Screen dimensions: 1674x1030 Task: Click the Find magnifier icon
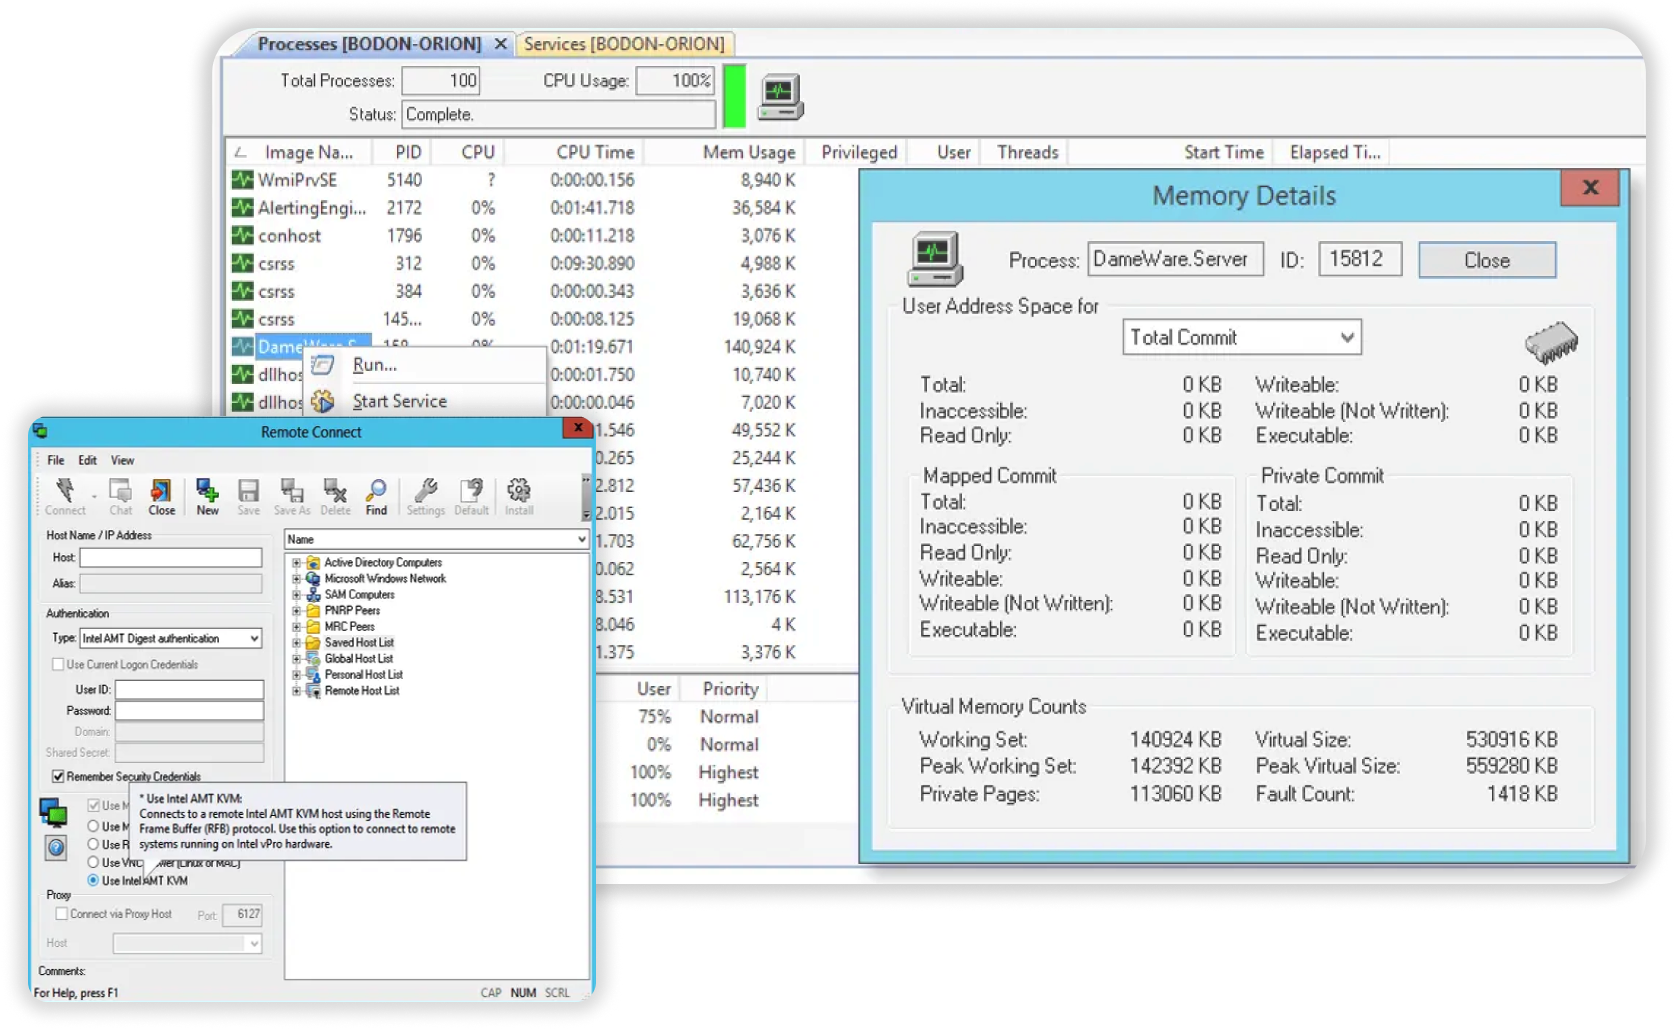pos(376,490)
